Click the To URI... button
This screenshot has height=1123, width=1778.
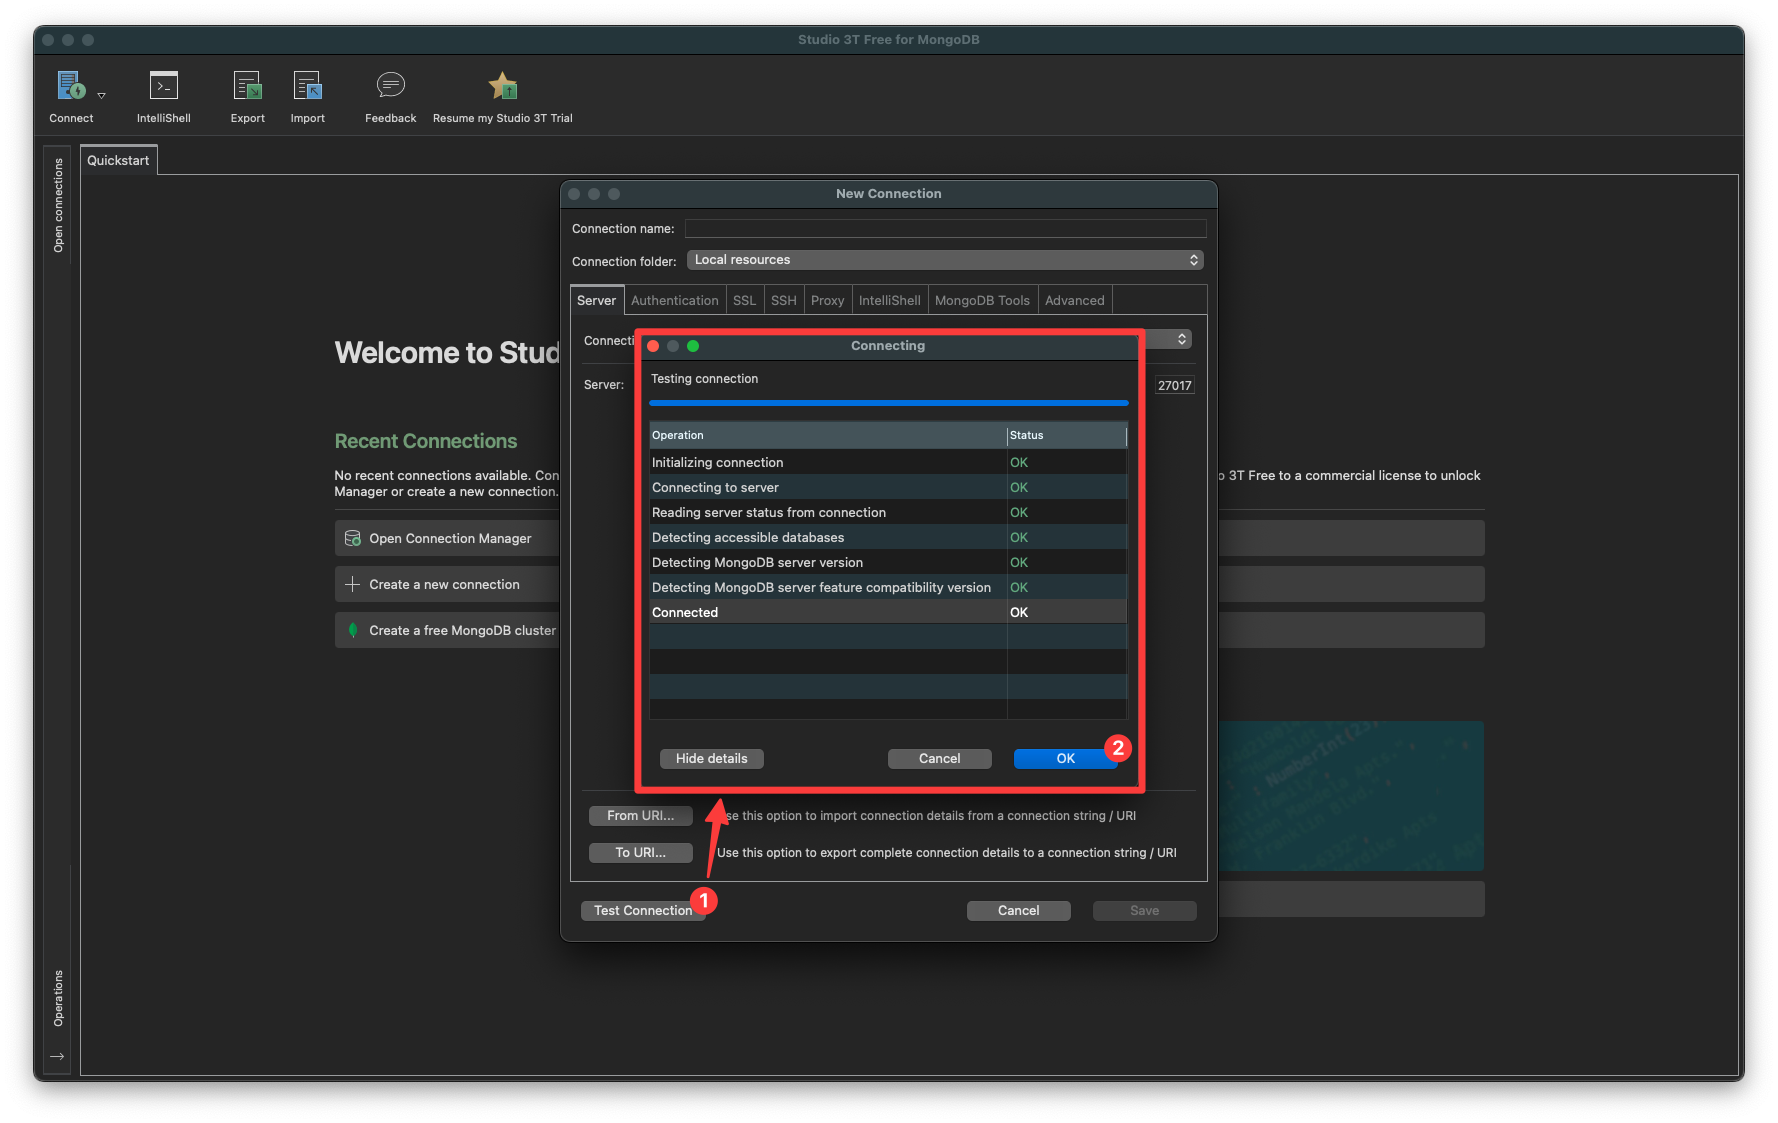(x=641, y=853)
